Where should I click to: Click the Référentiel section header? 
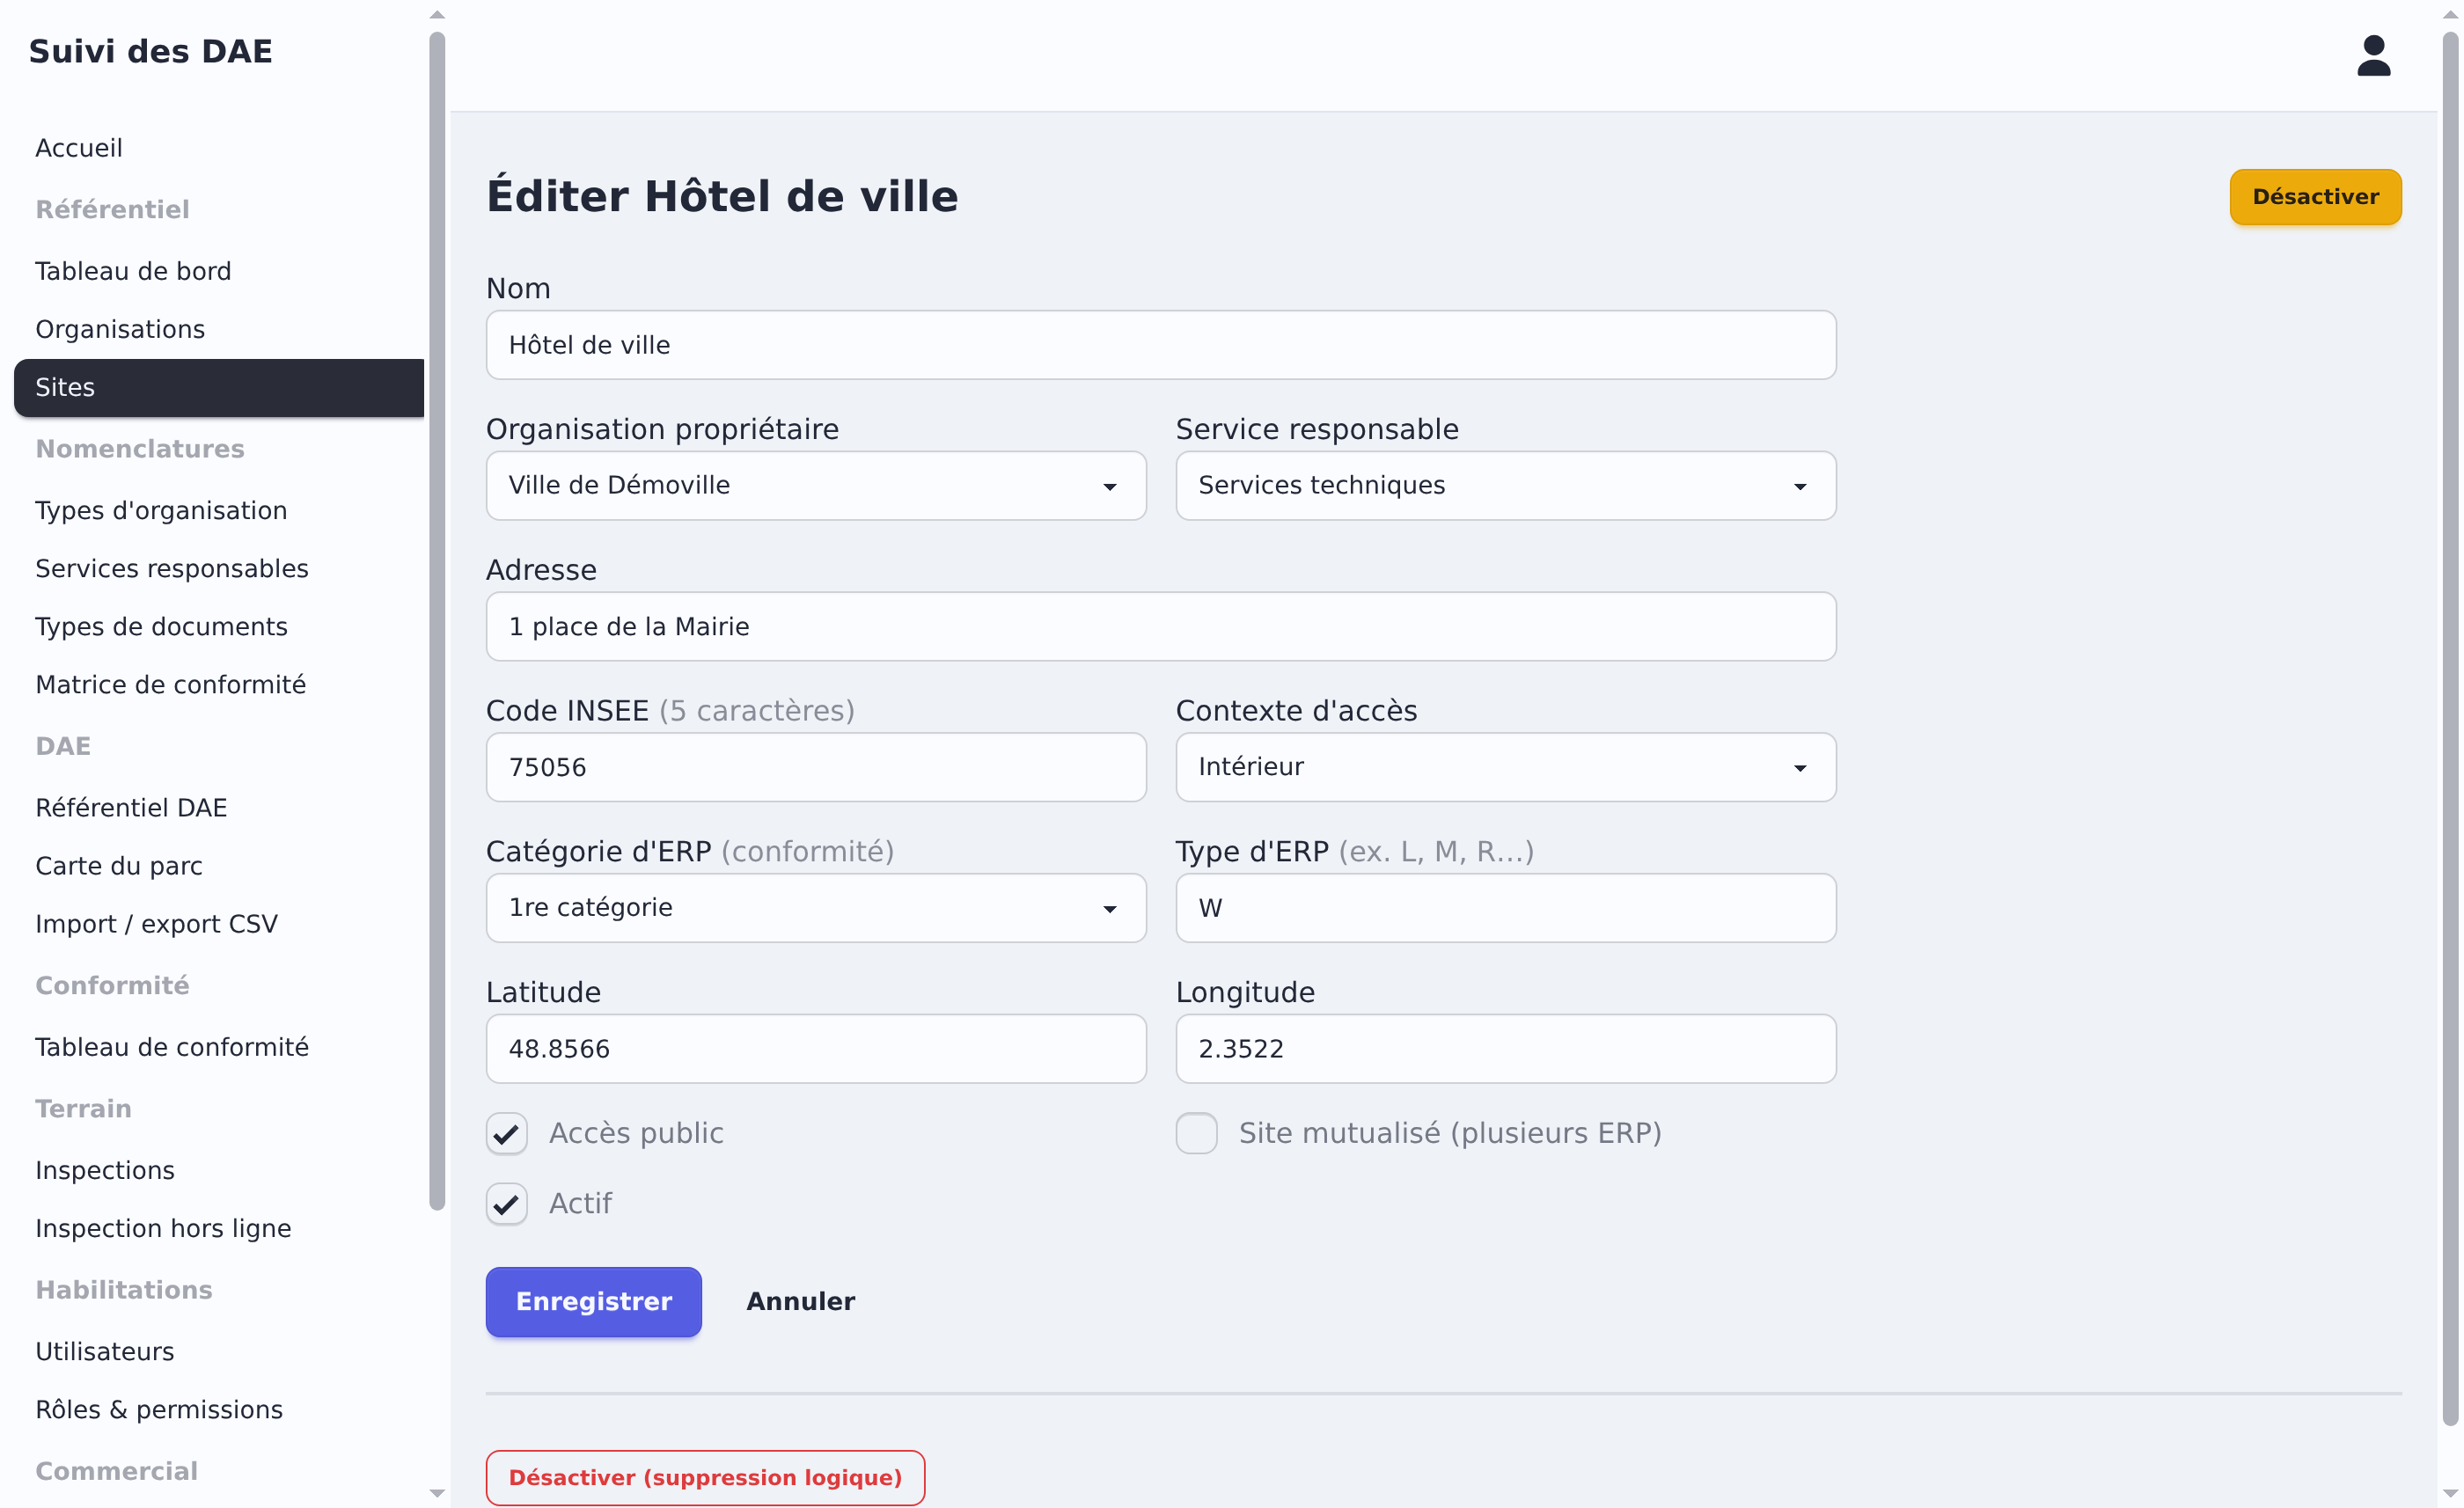coord(112,209)
